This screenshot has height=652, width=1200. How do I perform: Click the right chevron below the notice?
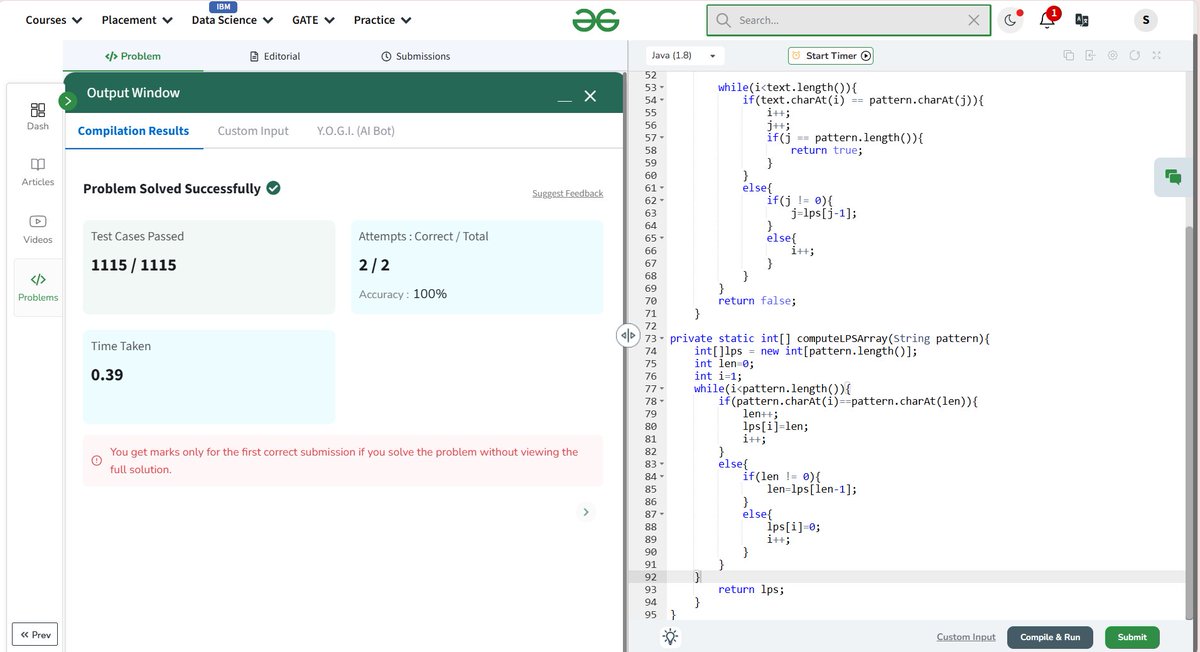tap(586, 512)
